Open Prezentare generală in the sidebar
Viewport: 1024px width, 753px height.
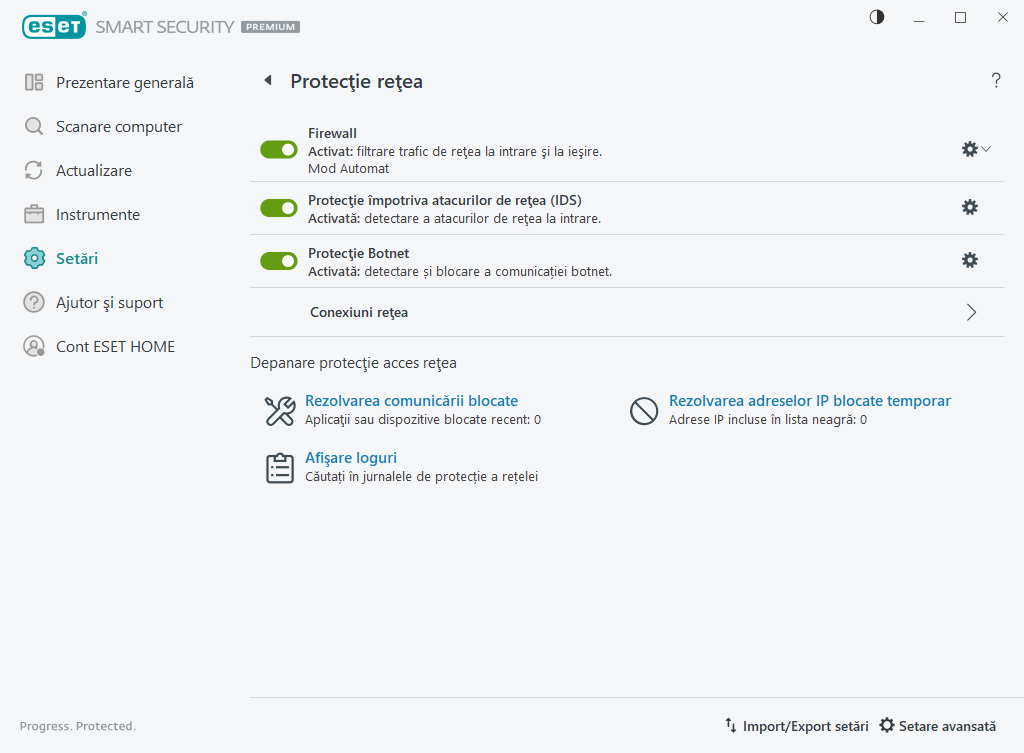124,83
